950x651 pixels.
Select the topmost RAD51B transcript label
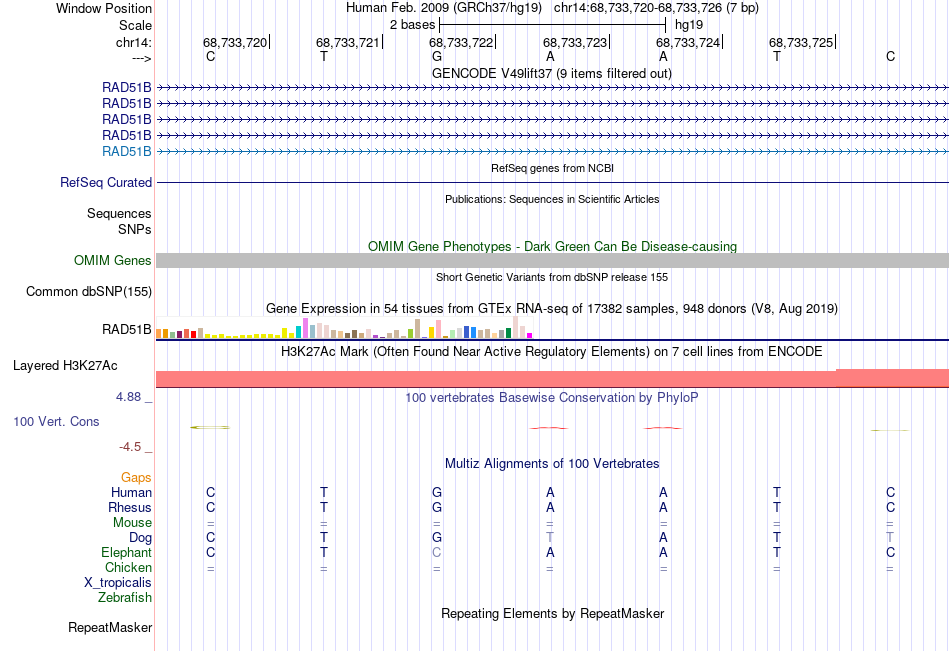tap(127, 87)
